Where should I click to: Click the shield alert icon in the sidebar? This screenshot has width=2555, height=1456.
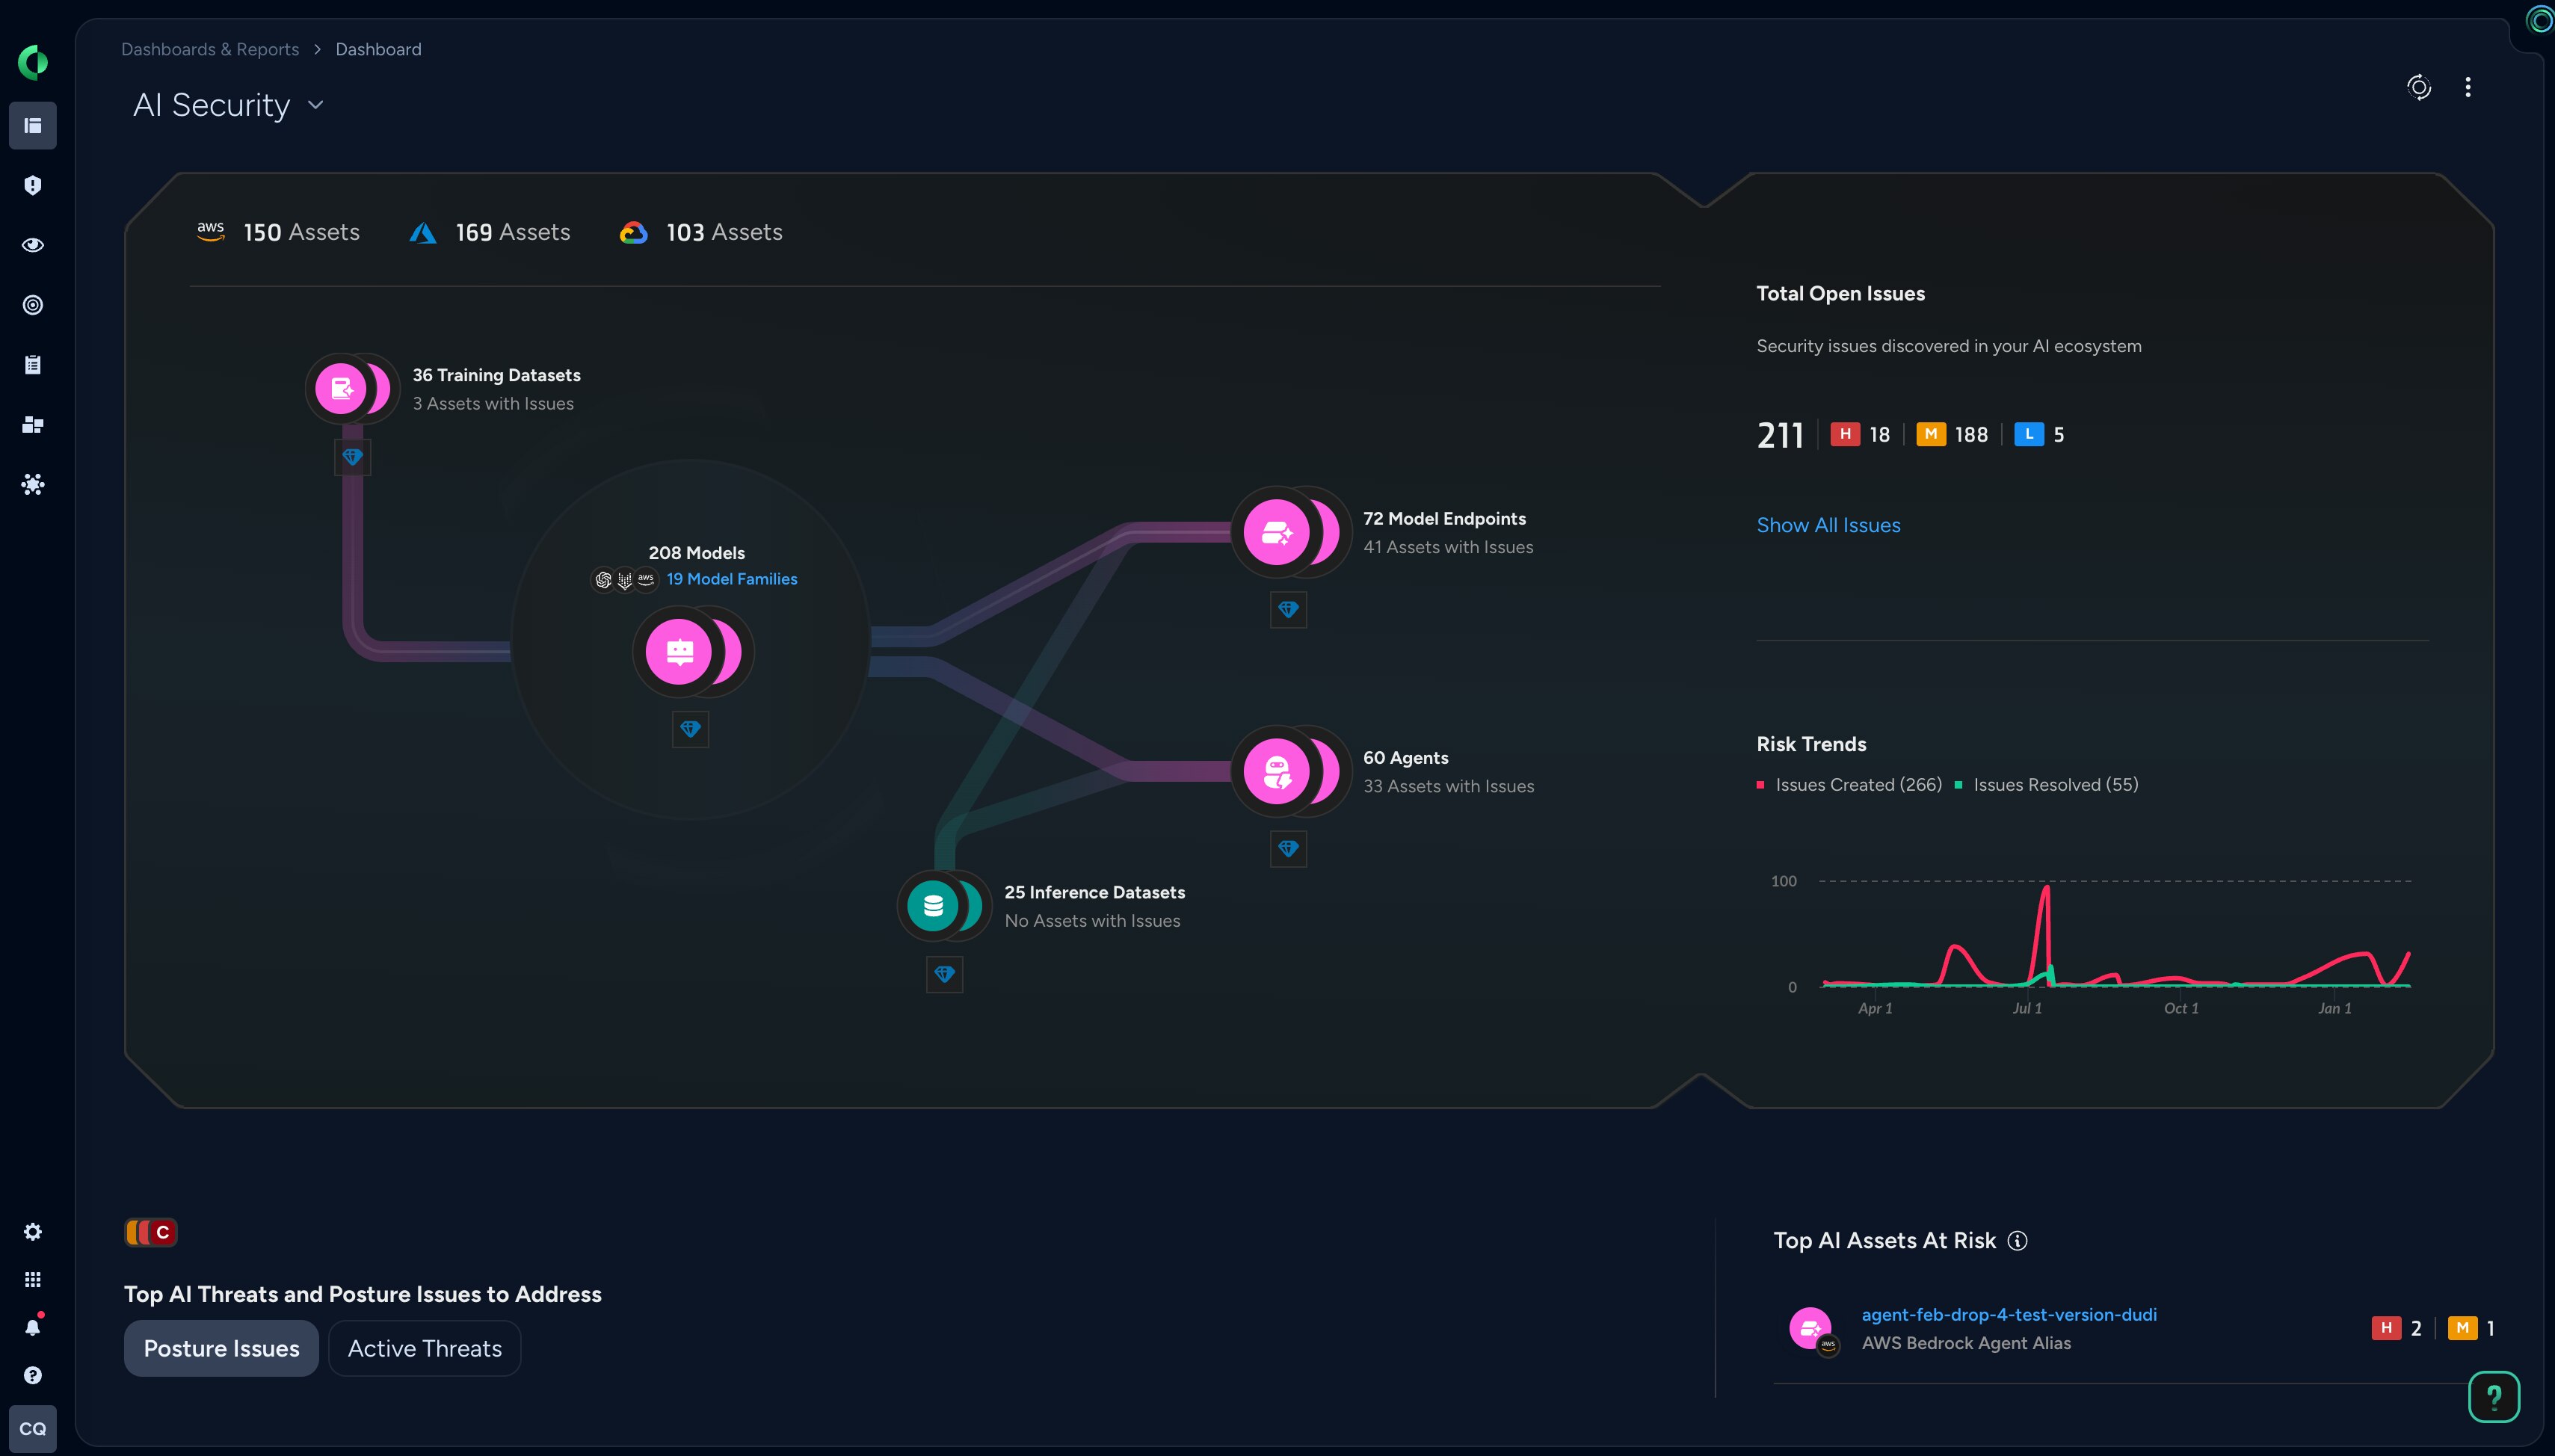(x=33, y=186)
